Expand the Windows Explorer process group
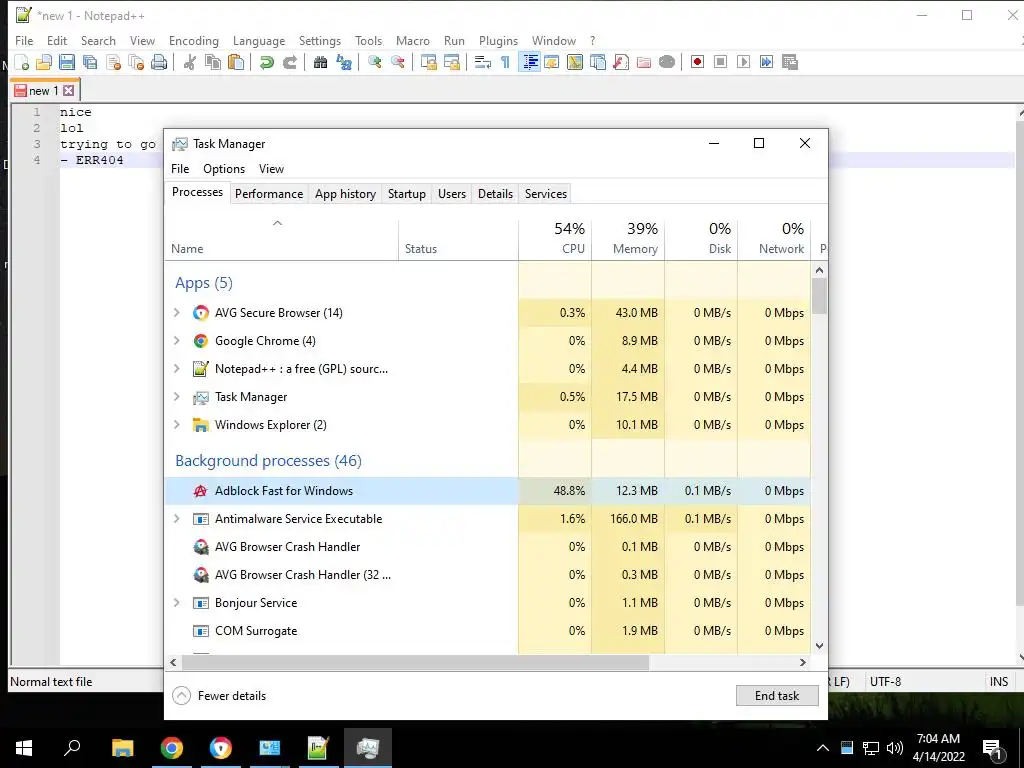Screen dimensions: 1024x768 coord(176,425)
